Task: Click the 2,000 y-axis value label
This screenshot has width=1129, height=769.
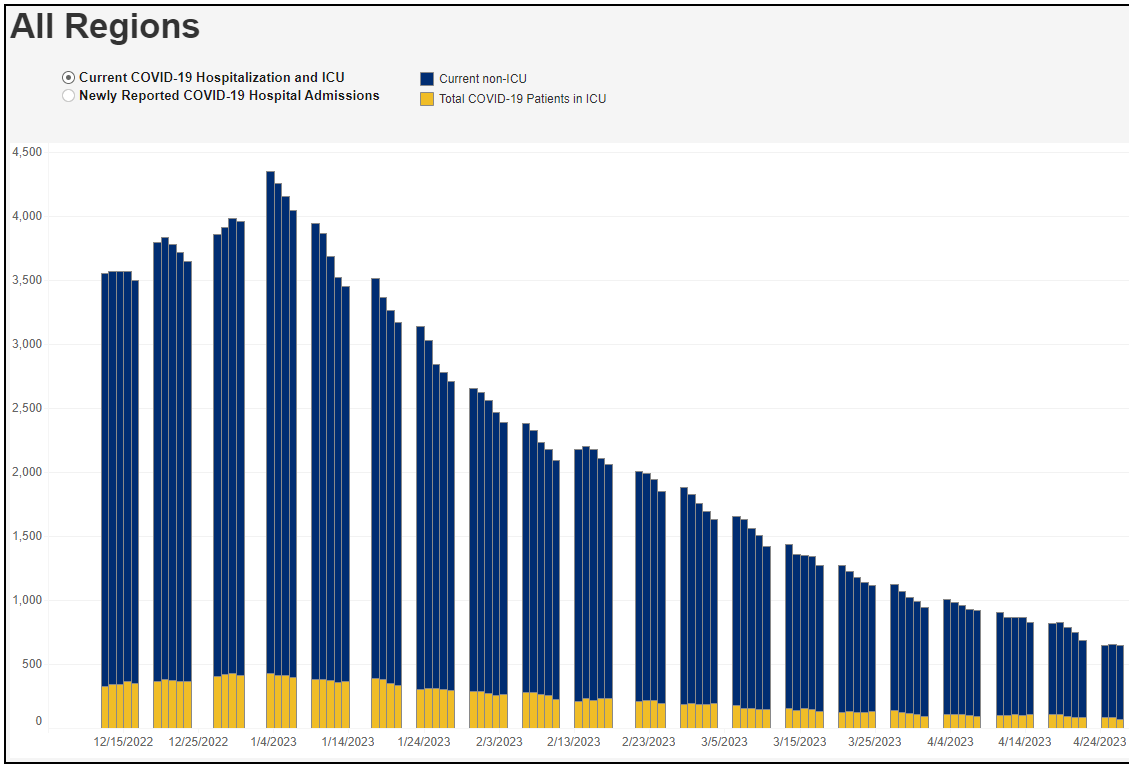Action: pyautogui.click(x=26, y=472)
